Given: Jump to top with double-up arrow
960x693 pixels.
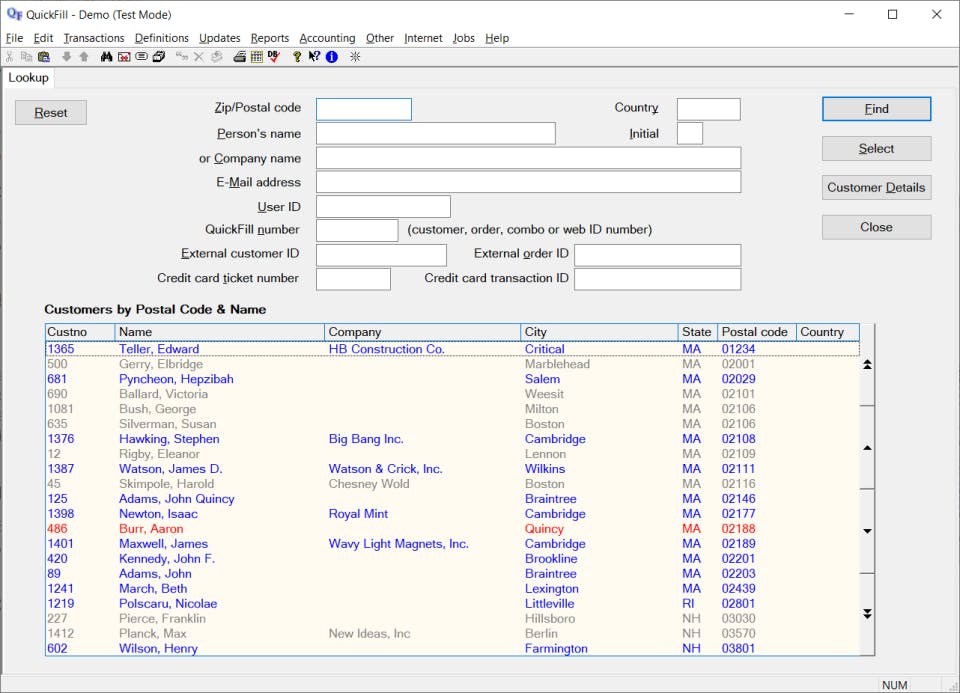Looking at the screenshot, I should [x=867, y=365].
